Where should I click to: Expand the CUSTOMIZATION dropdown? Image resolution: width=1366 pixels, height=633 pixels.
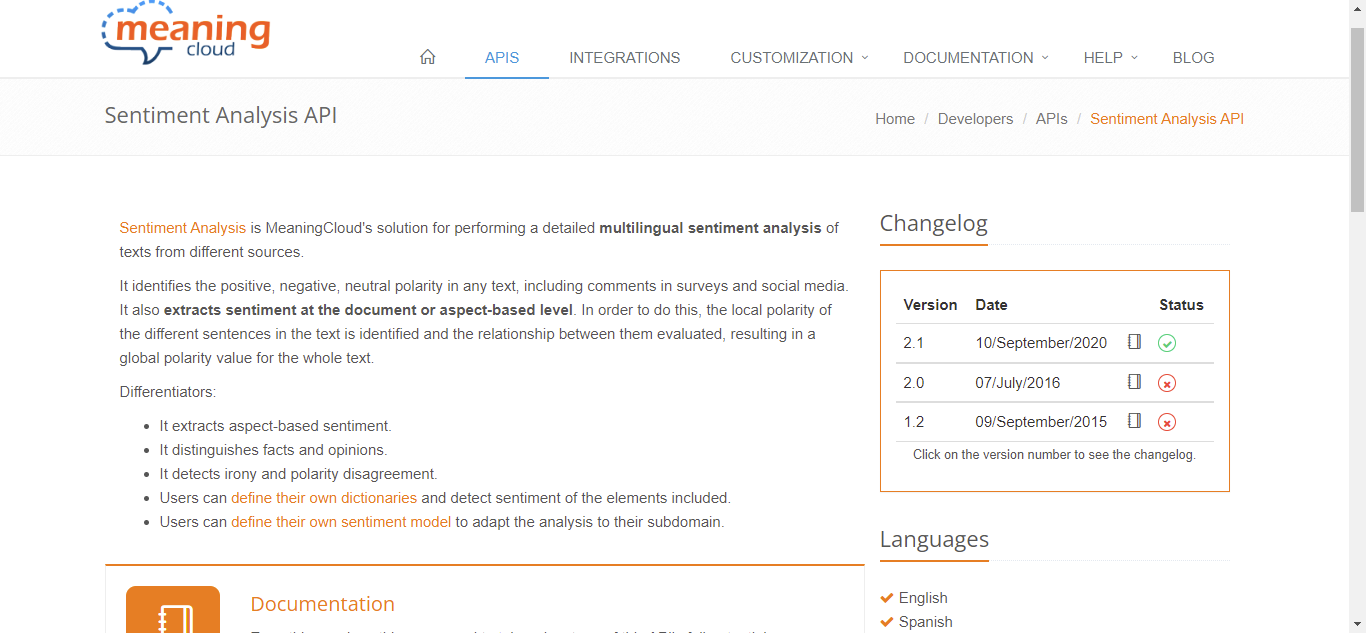click(x=791, y=57)
